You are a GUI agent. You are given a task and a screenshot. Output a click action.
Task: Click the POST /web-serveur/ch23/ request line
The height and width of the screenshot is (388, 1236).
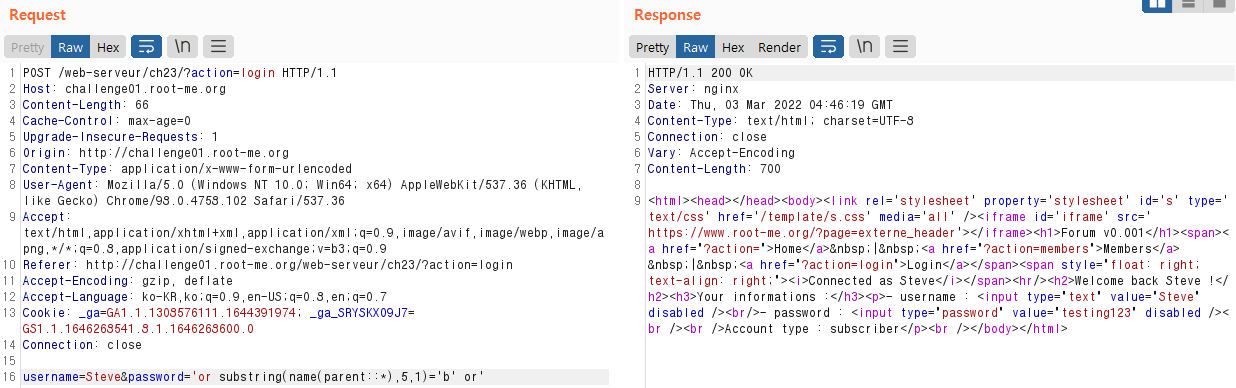180,73
